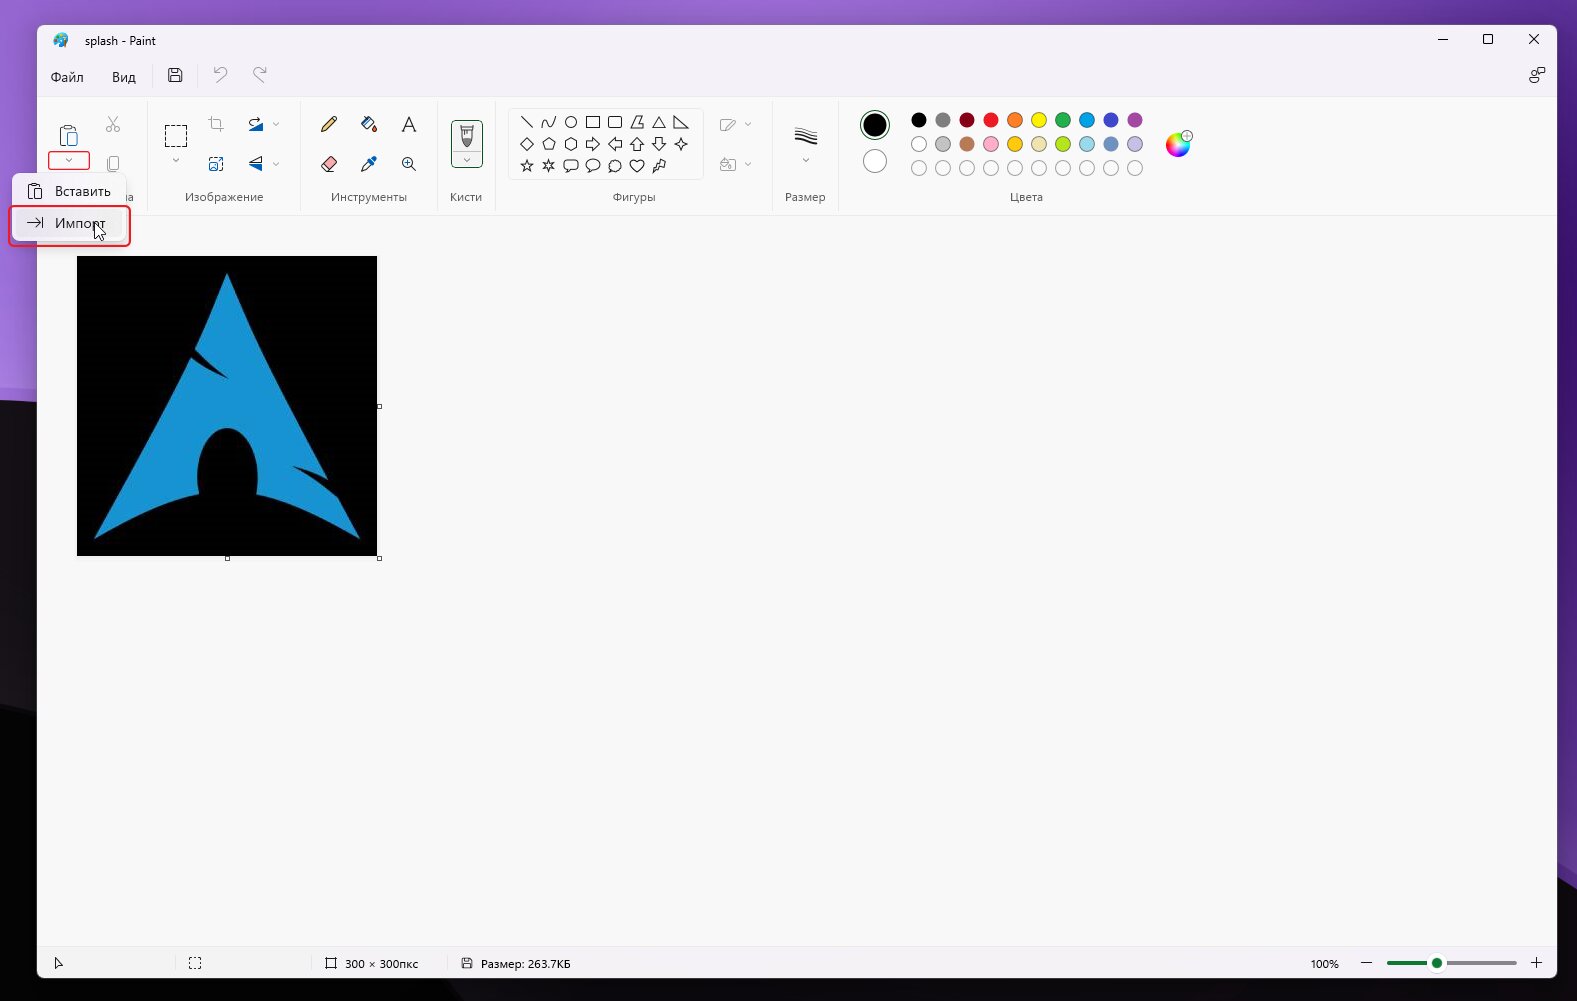Select the primary color 1 black circle
The image size is (1577, 1001).
click(875, 125)
